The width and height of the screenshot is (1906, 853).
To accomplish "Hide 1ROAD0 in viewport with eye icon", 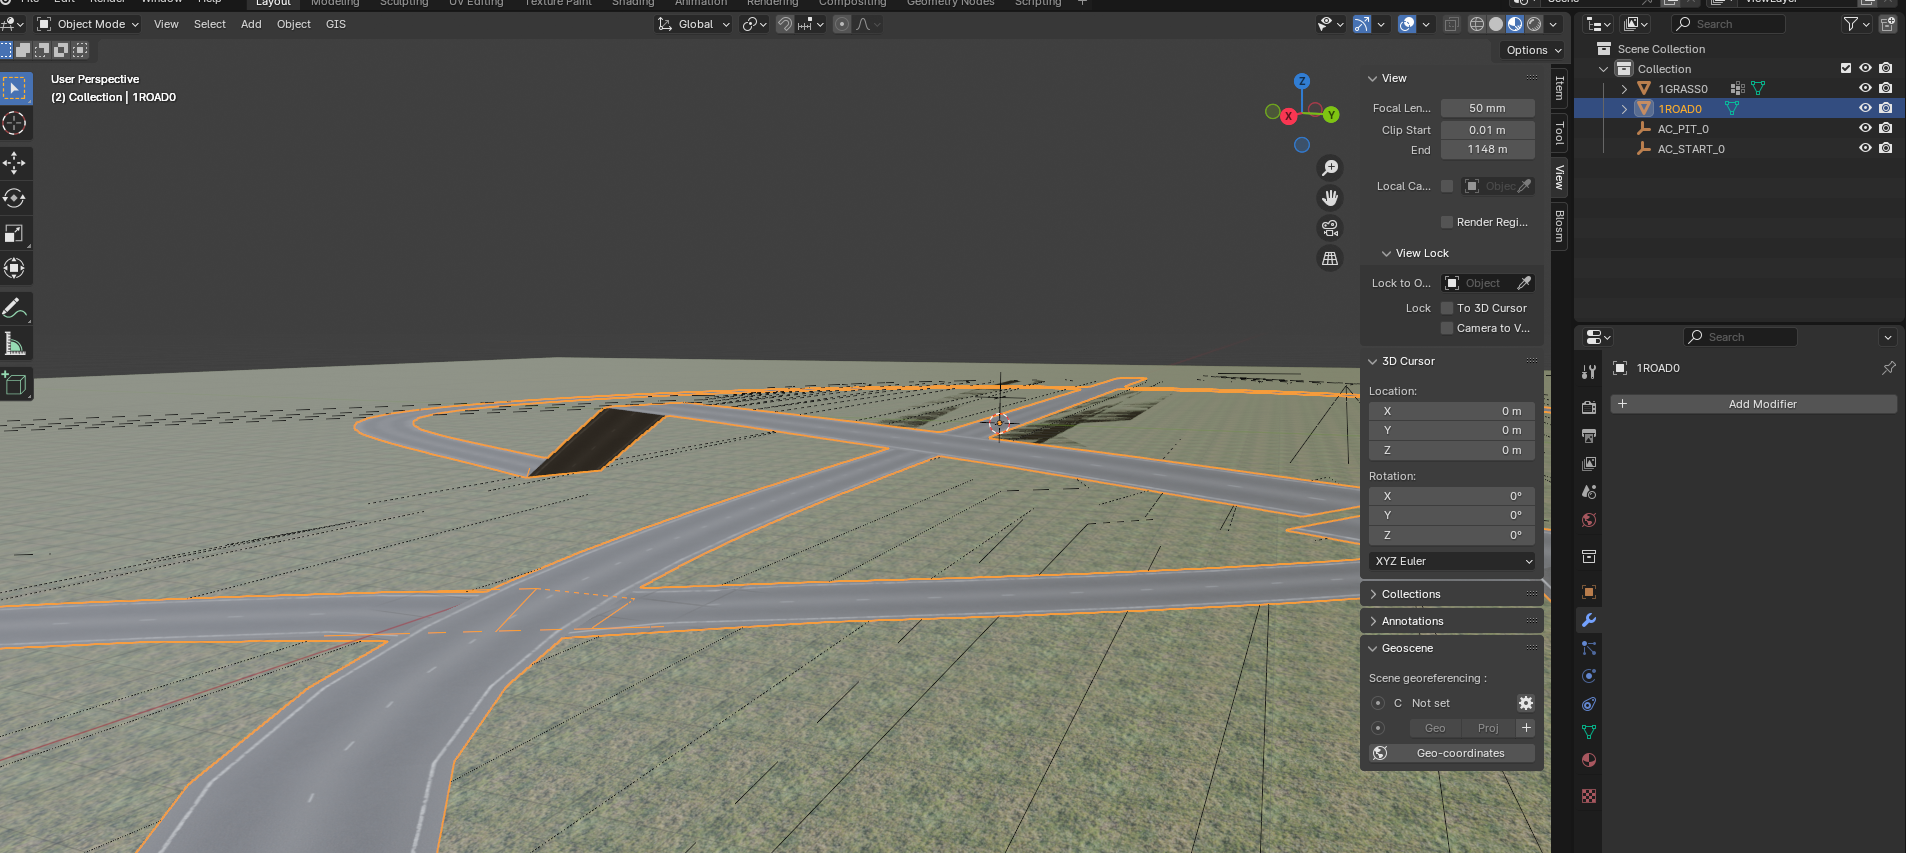I will coord(1865,108).
